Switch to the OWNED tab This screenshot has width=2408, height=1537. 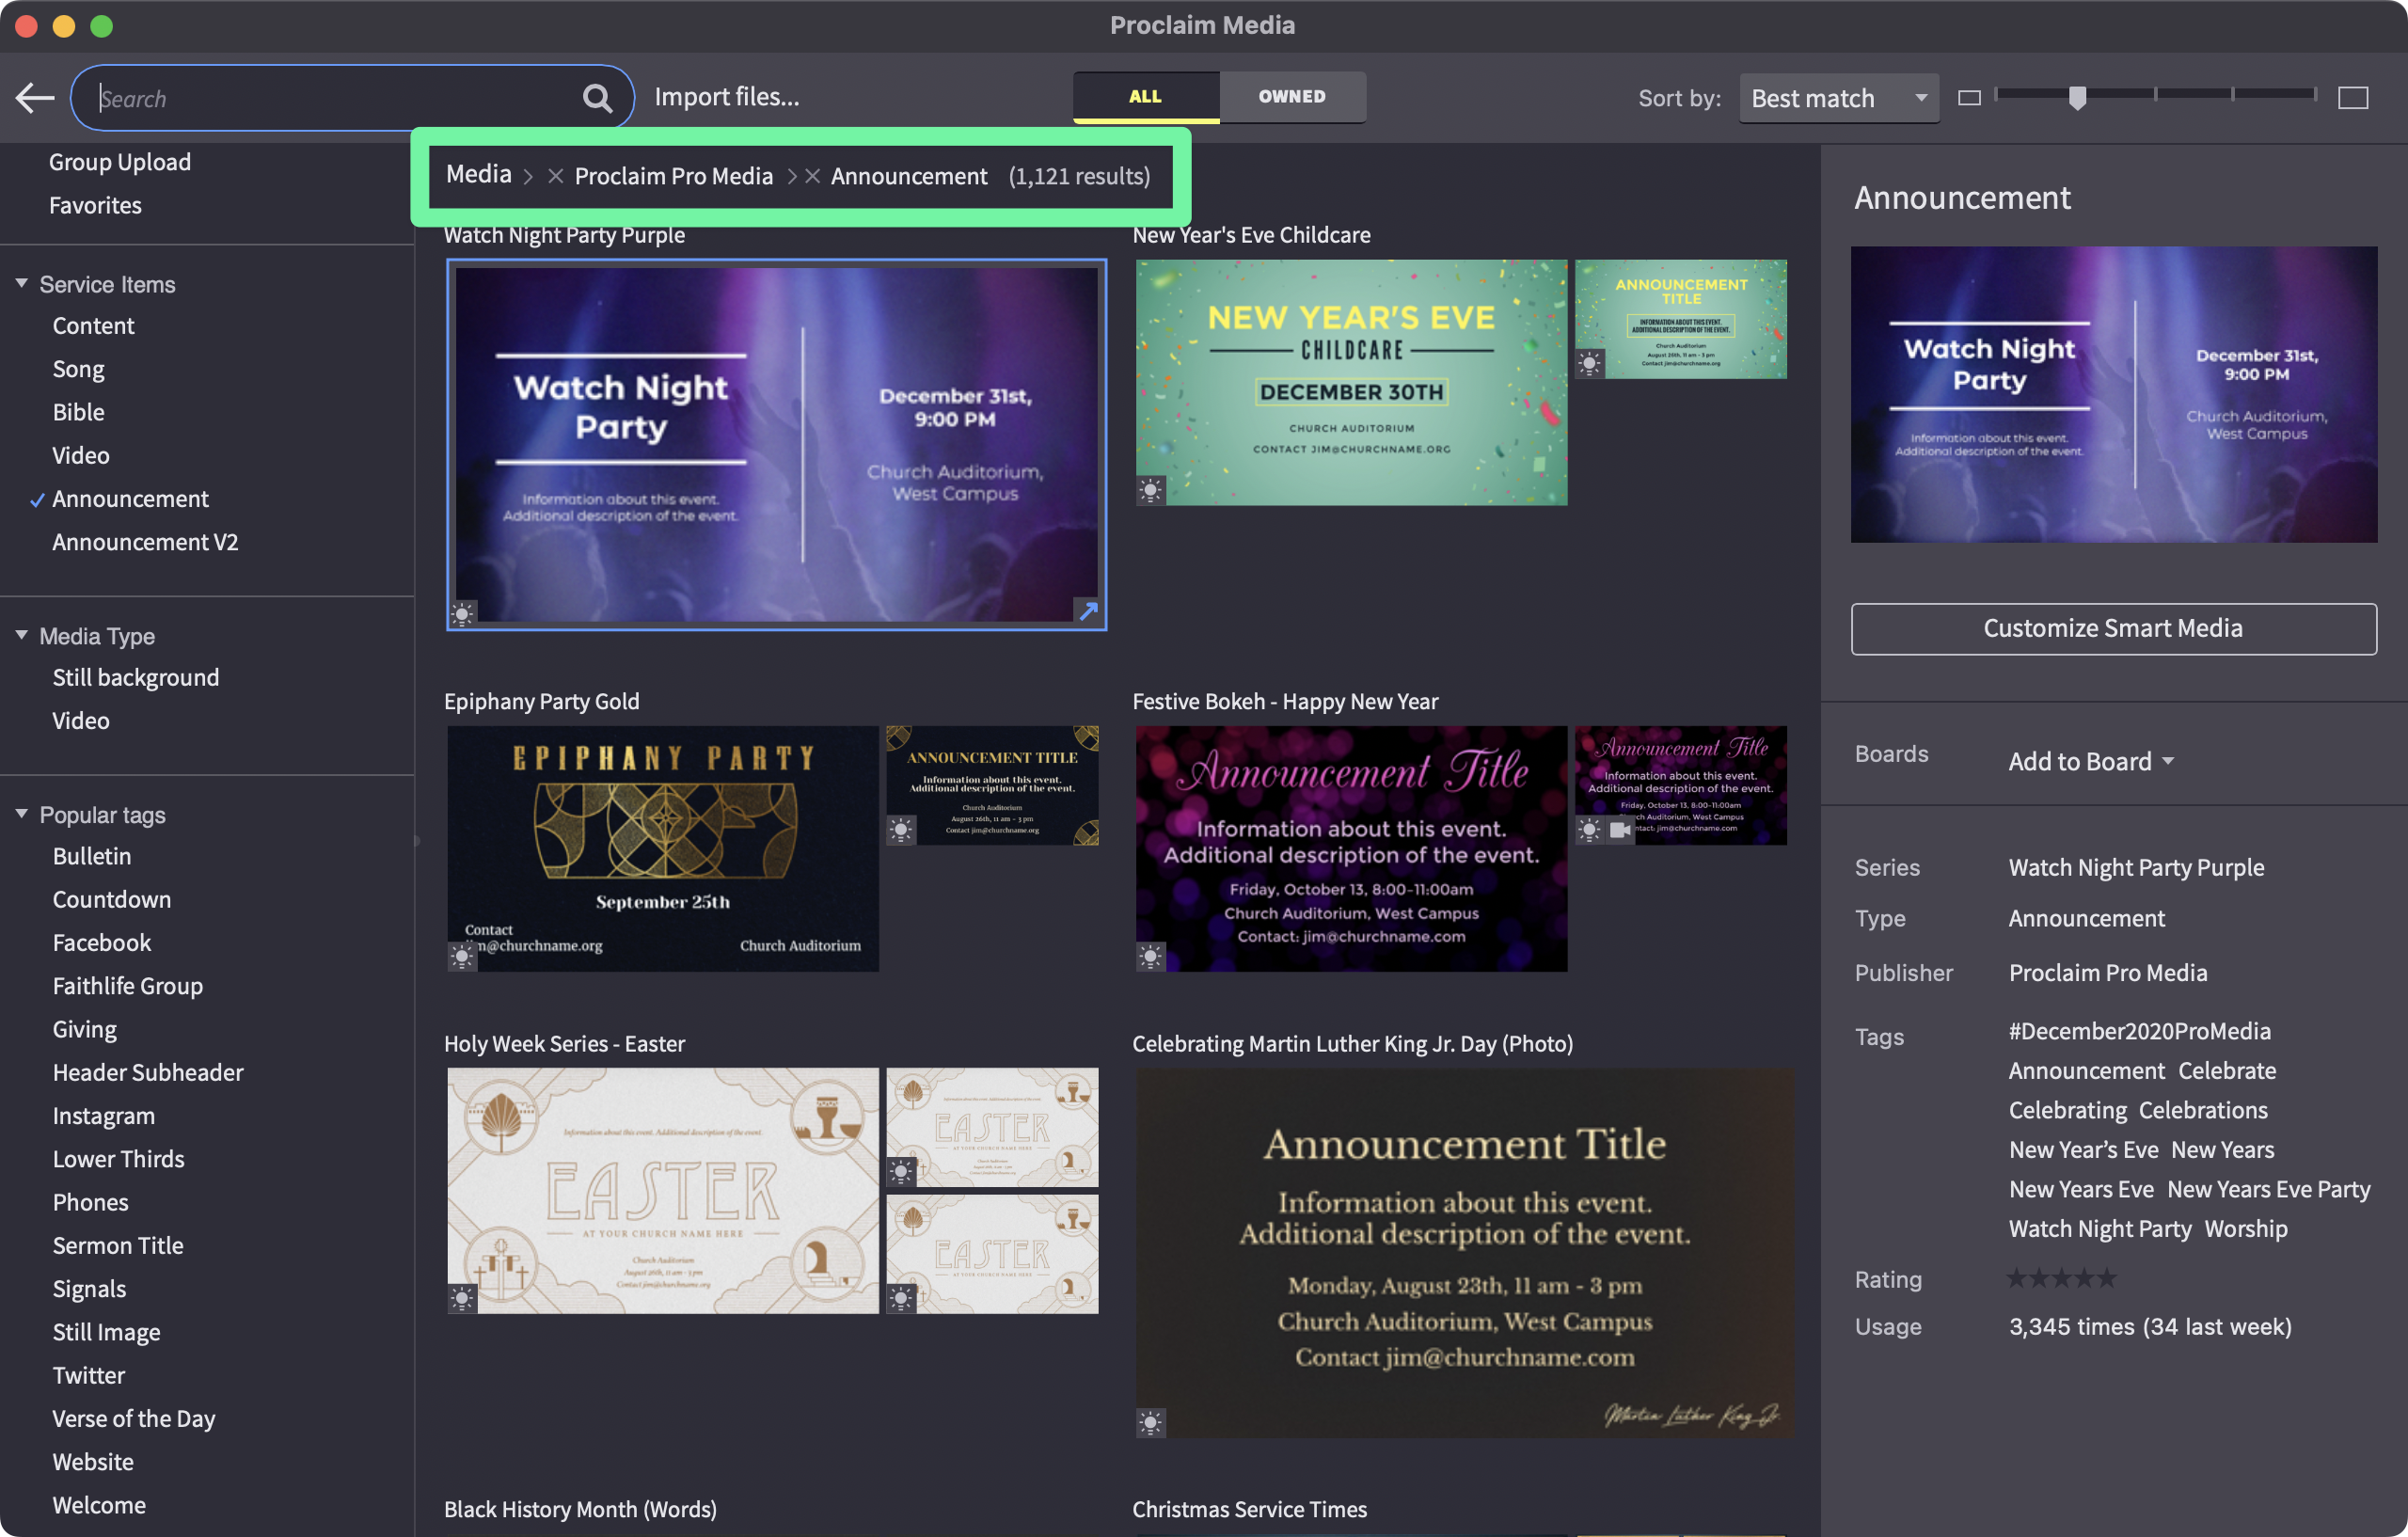coord(1292,97)
